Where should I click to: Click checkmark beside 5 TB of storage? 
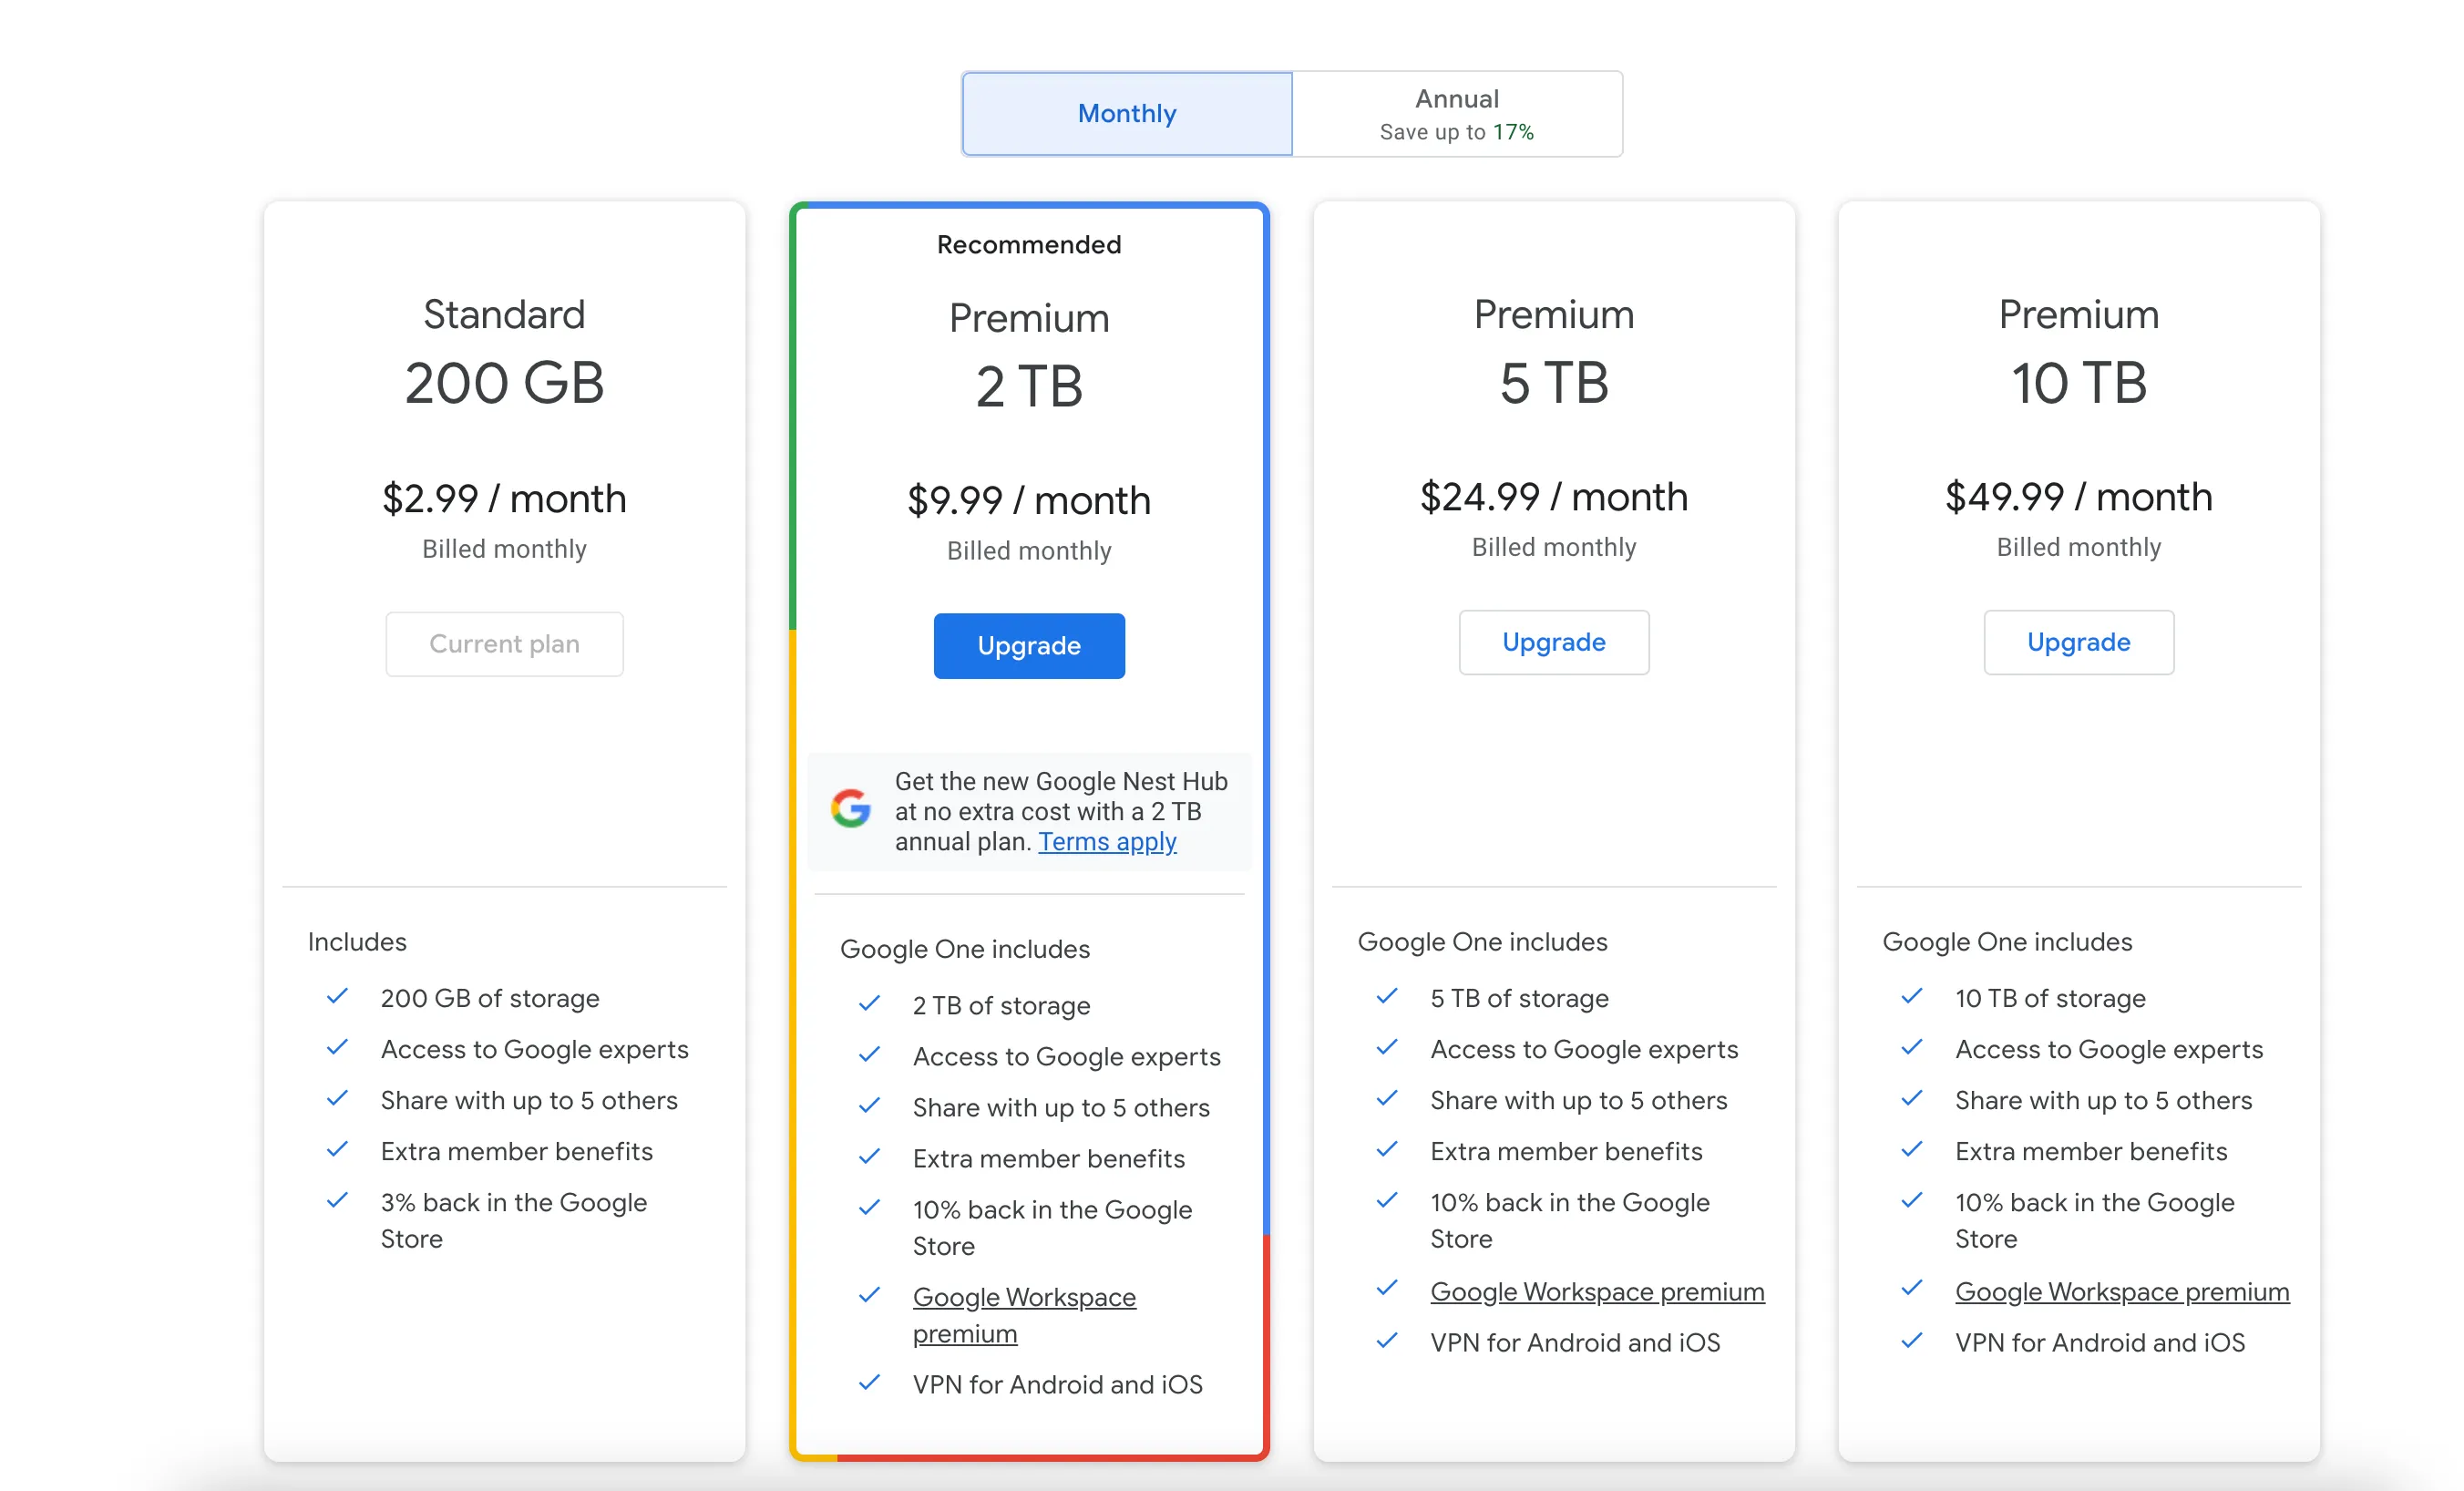click(x=1387, y=996)
